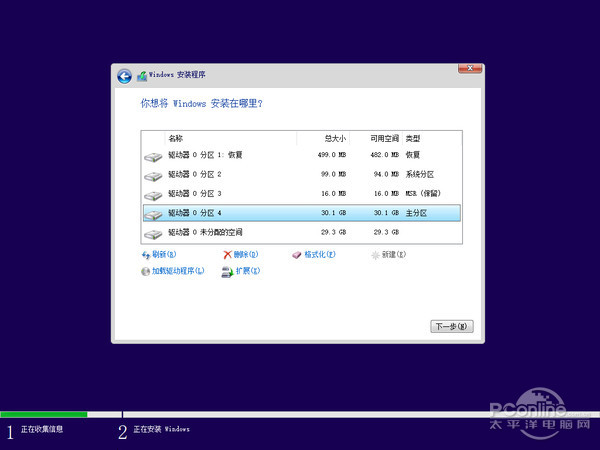This screenshot has height=450, width=600.
Task: Go back with the blue arrow button
Action: (x=124, y=77)
